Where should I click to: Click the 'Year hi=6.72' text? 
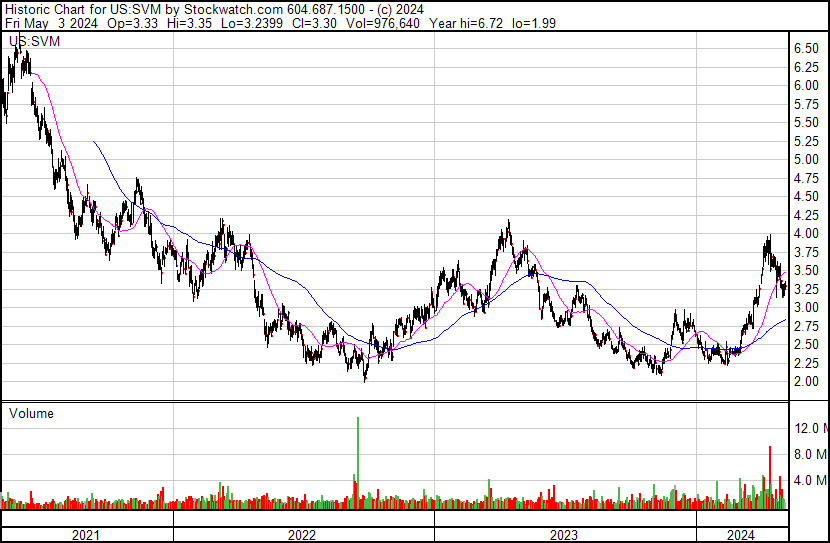(466, 23)
